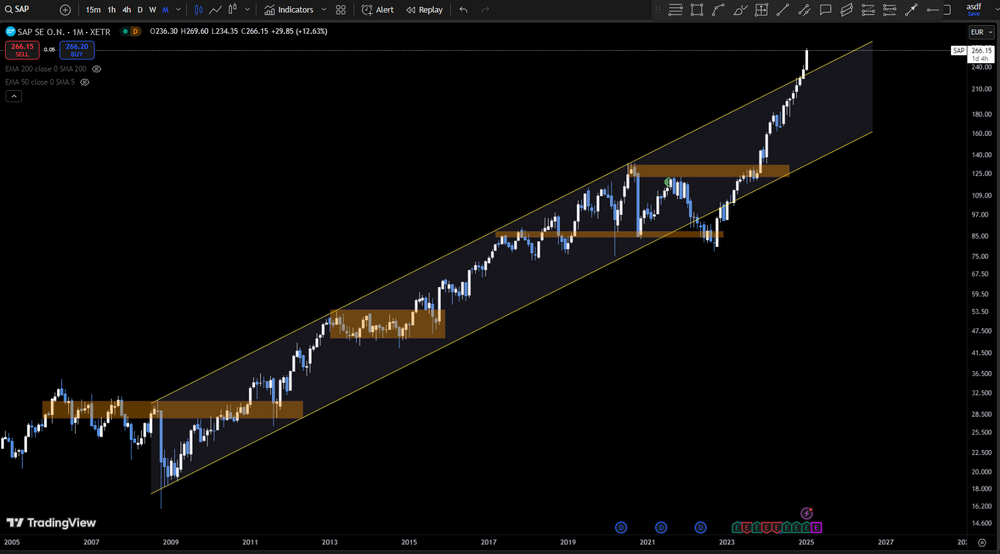Screen dimensions: 1000x554
Task: Open the Indicators menu
Action: (x=290, y=10)
